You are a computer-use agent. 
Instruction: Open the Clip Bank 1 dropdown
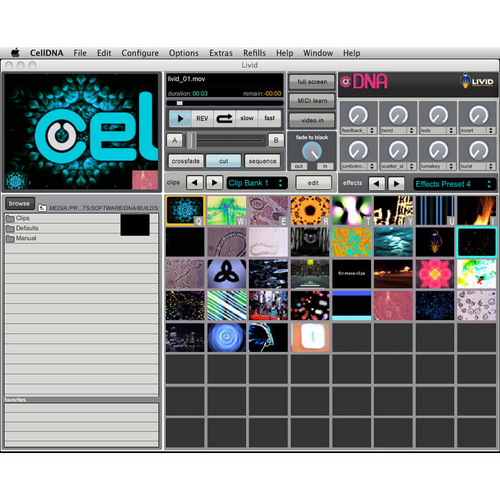pos(257,183)
